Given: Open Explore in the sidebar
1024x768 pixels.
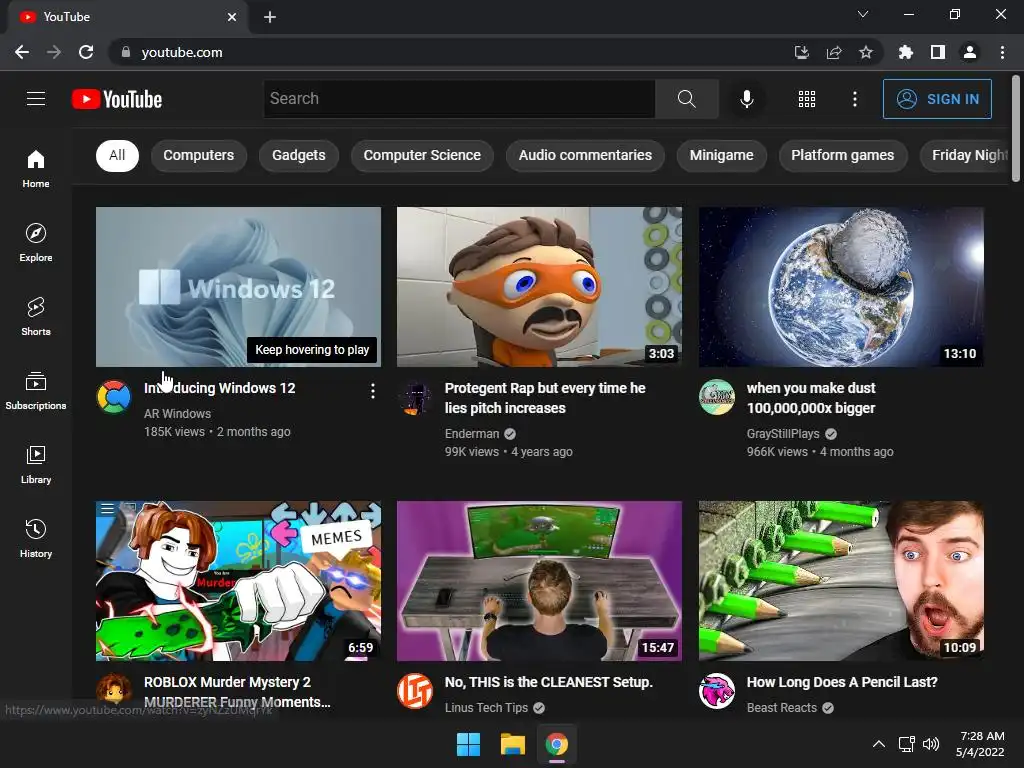Looking at the screenshot, I should 36,242.
